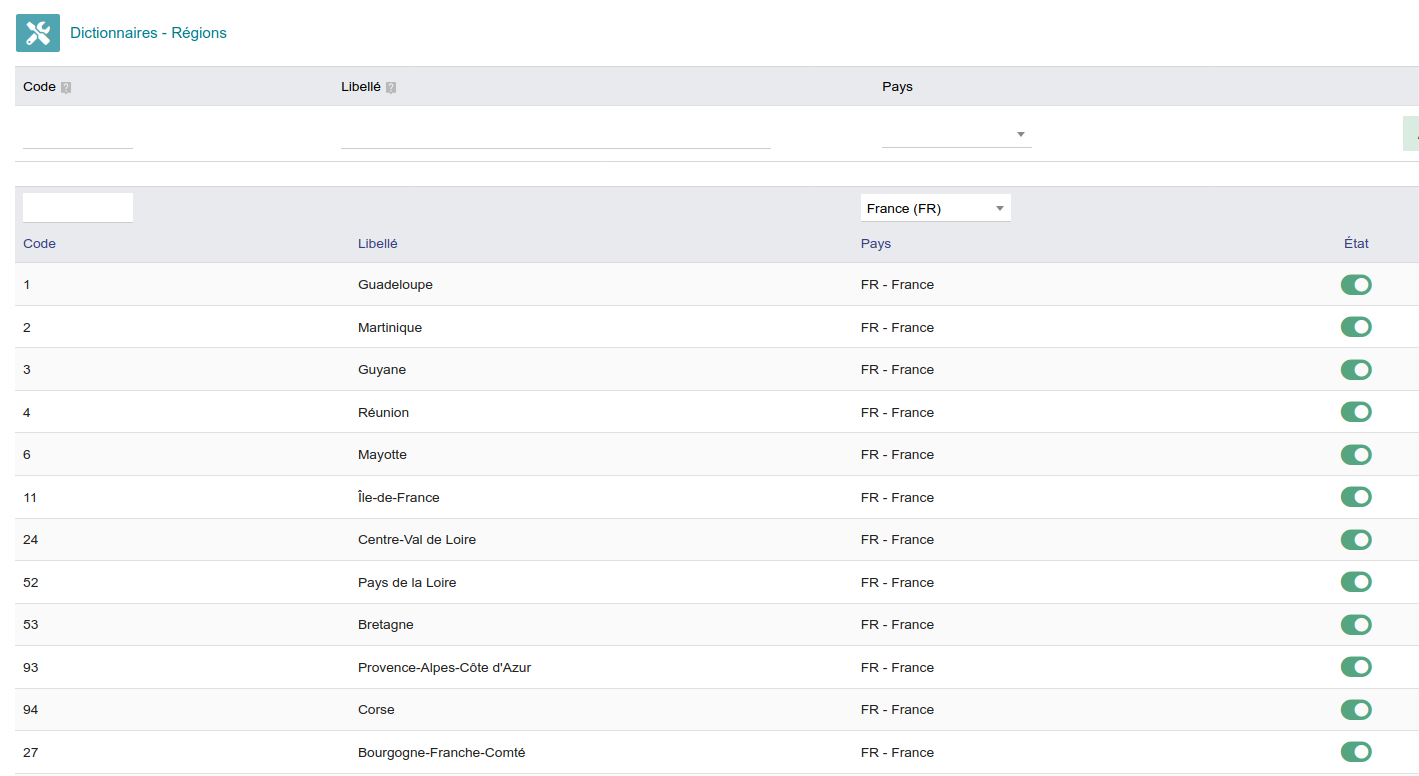
Task: Toggle the Martinique region status off
Action: [1356, 327]
